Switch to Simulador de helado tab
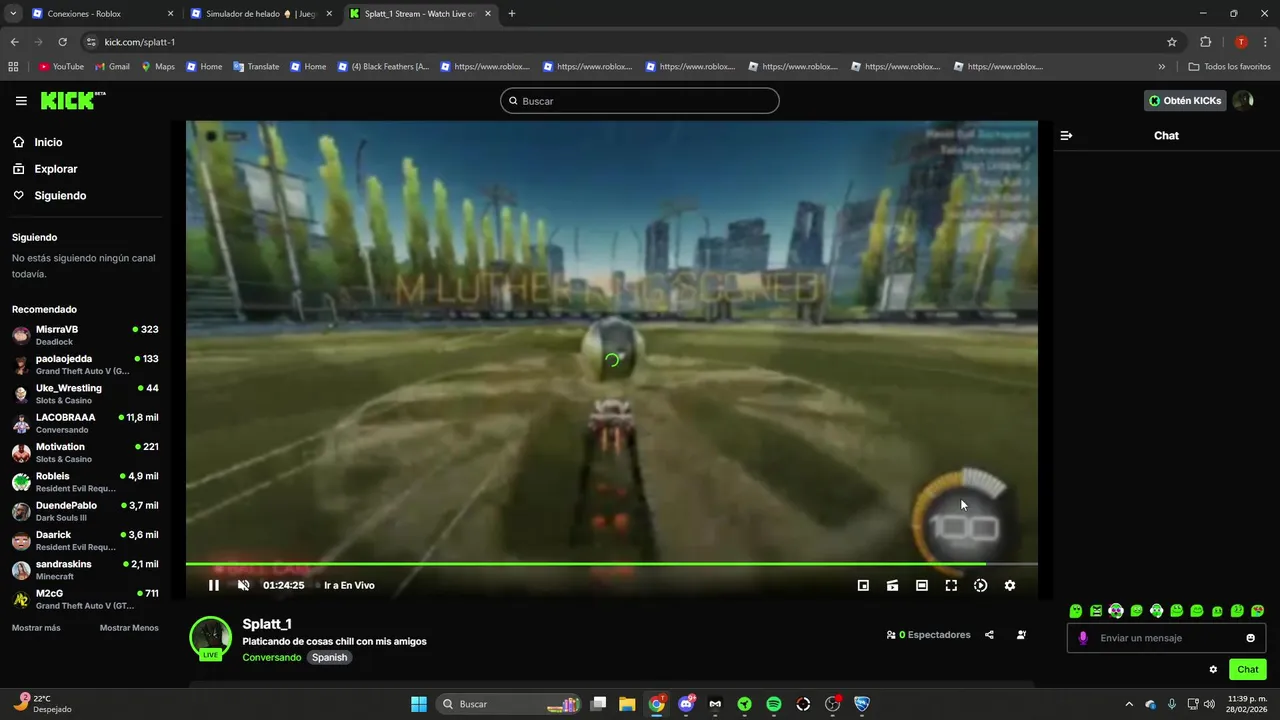 pos(261,14)
